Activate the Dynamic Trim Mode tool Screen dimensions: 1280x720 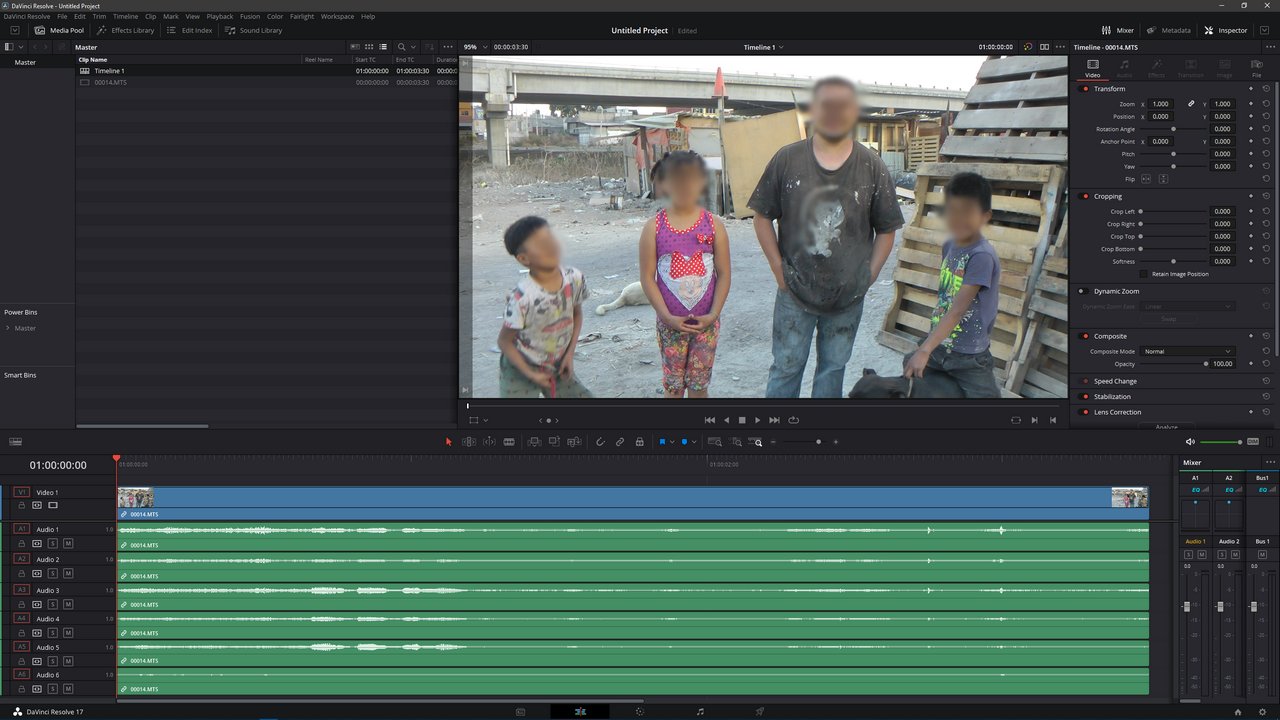click(x=489, y=441)
